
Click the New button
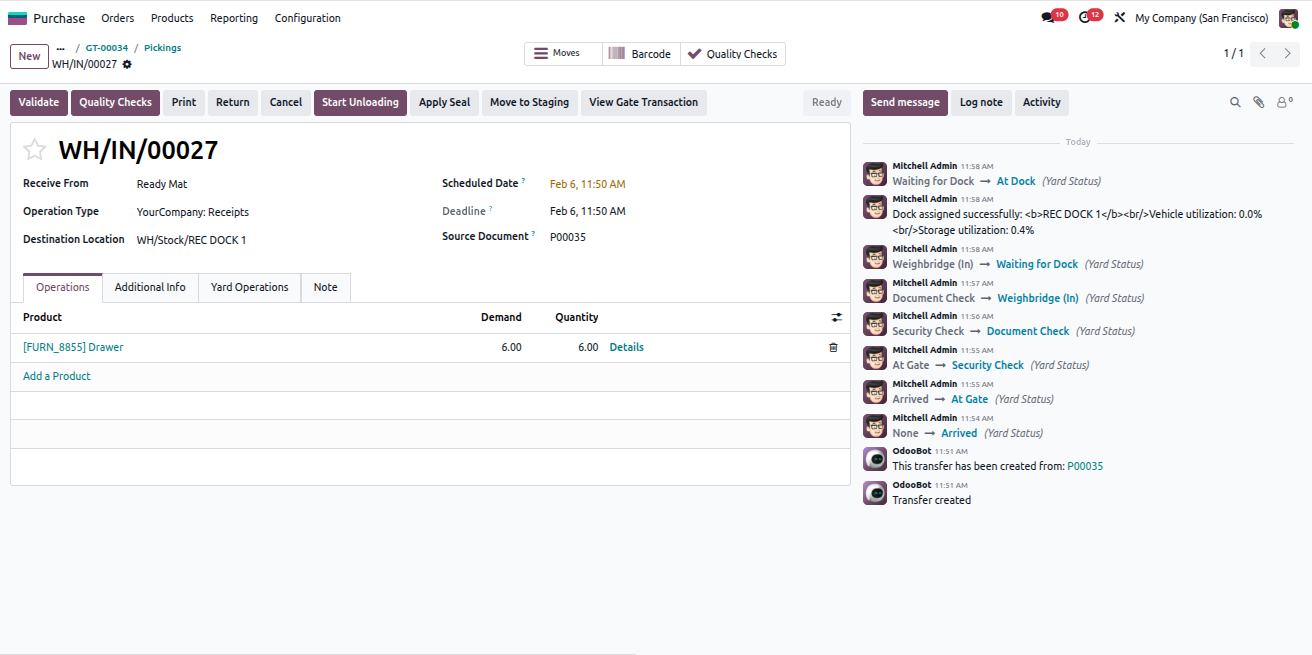(30, 56)
